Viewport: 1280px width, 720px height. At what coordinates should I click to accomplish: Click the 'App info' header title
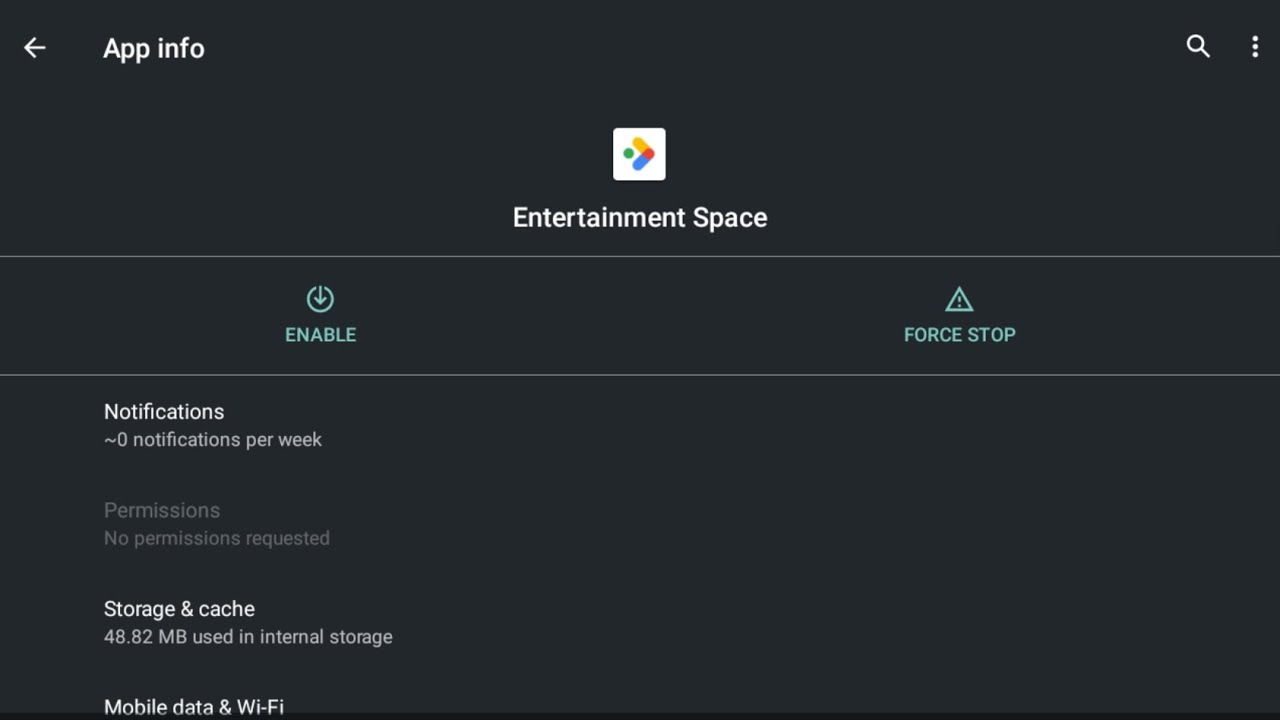point(154,49)
